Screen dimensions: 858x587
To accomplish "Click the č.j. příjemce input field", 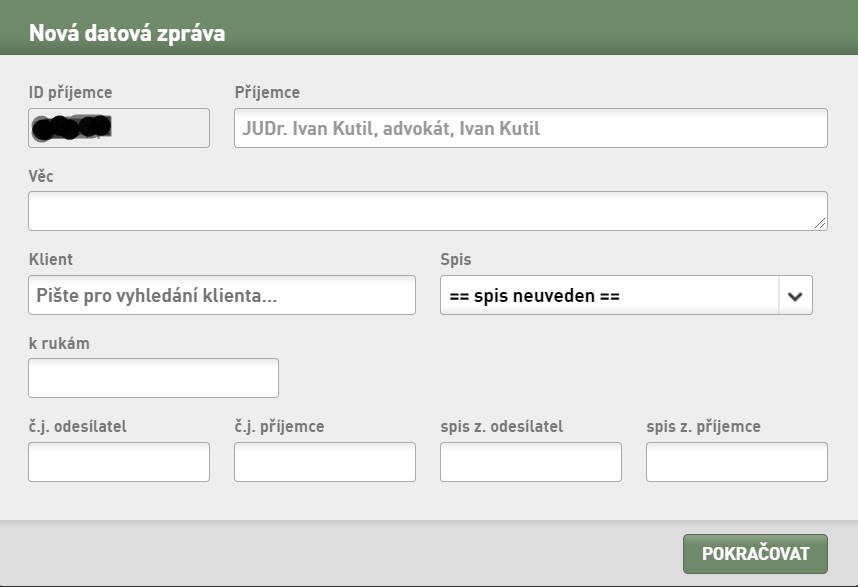I will coord(325,462).
